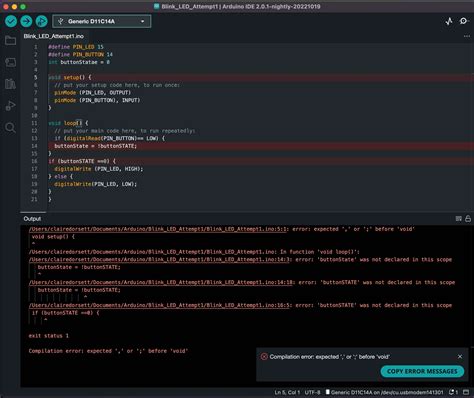Open the Boards Manager sidebar icon
Image resolution: width=474 pixels, height=398 pixels.
pyautogui.click(x=10, y=62)
